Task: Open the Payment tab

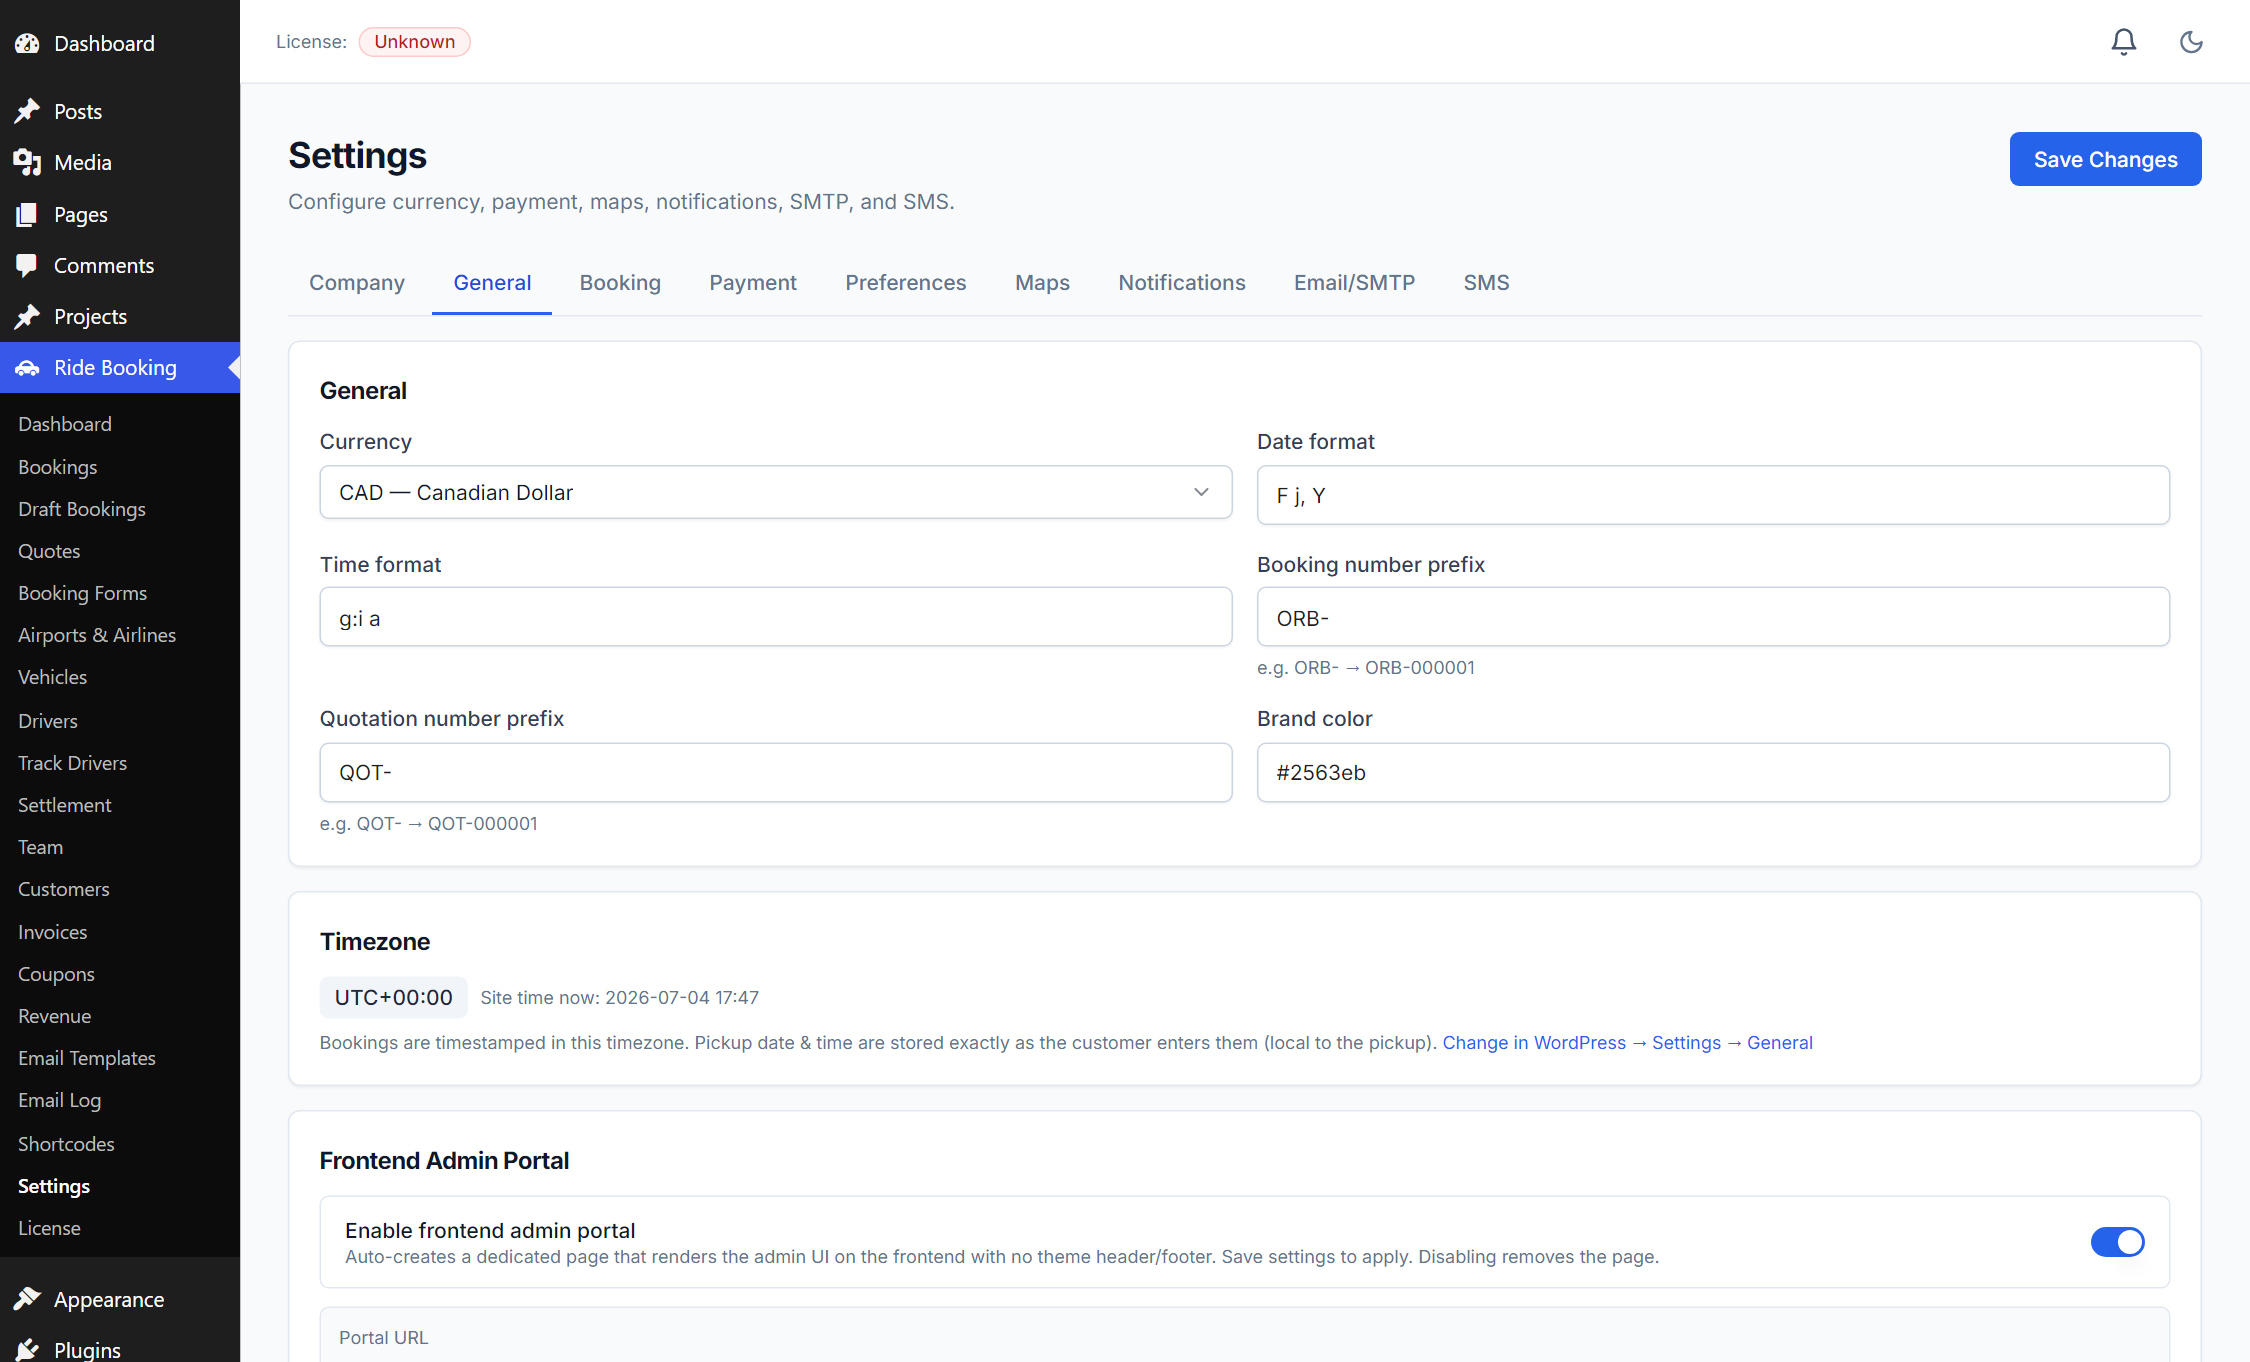Action: click(753, 283)
